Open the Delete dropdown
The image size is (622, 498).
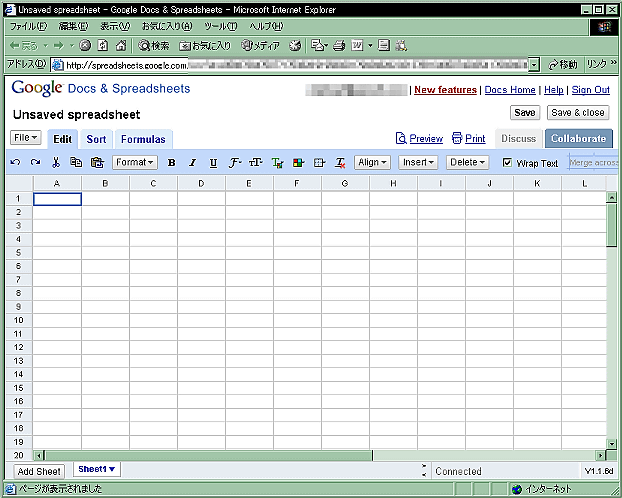467,162
